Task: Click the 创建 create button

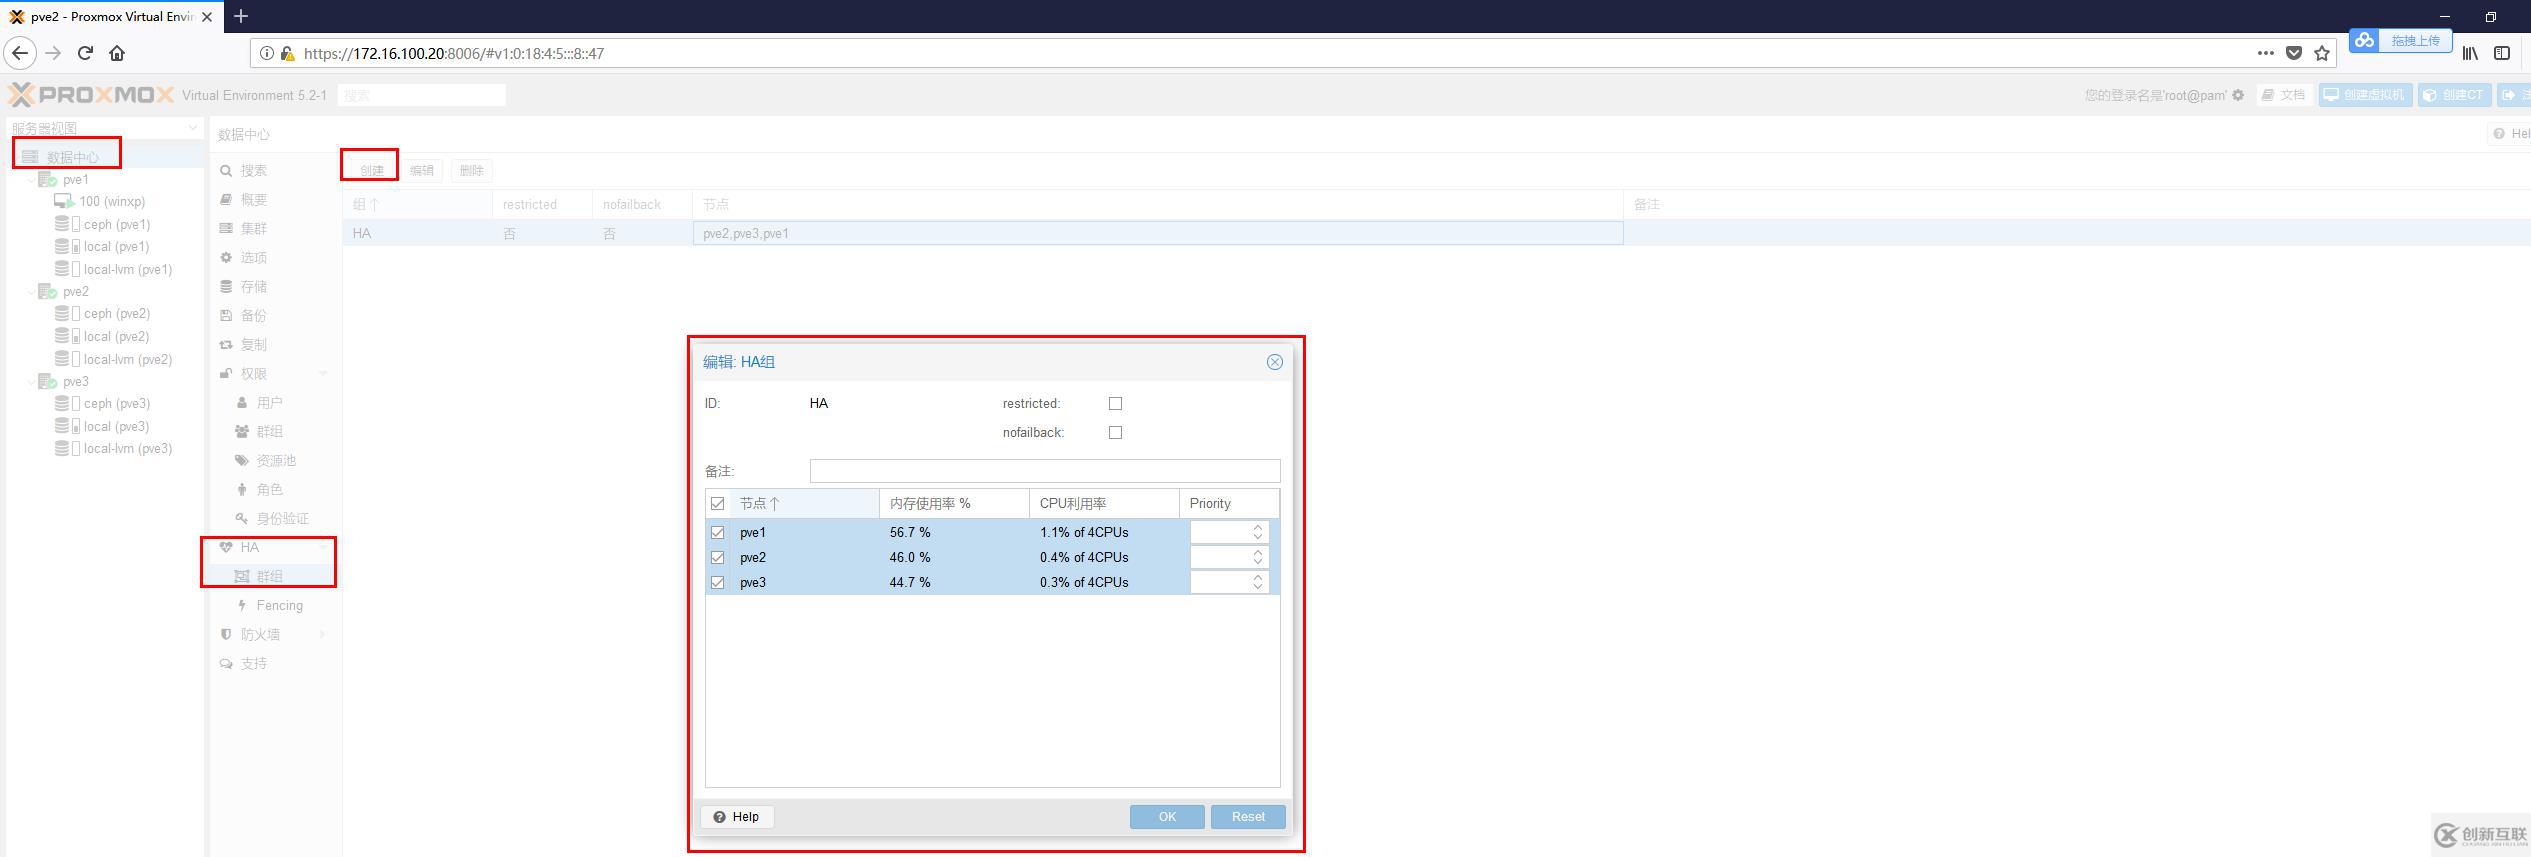Action: (371, 171)
